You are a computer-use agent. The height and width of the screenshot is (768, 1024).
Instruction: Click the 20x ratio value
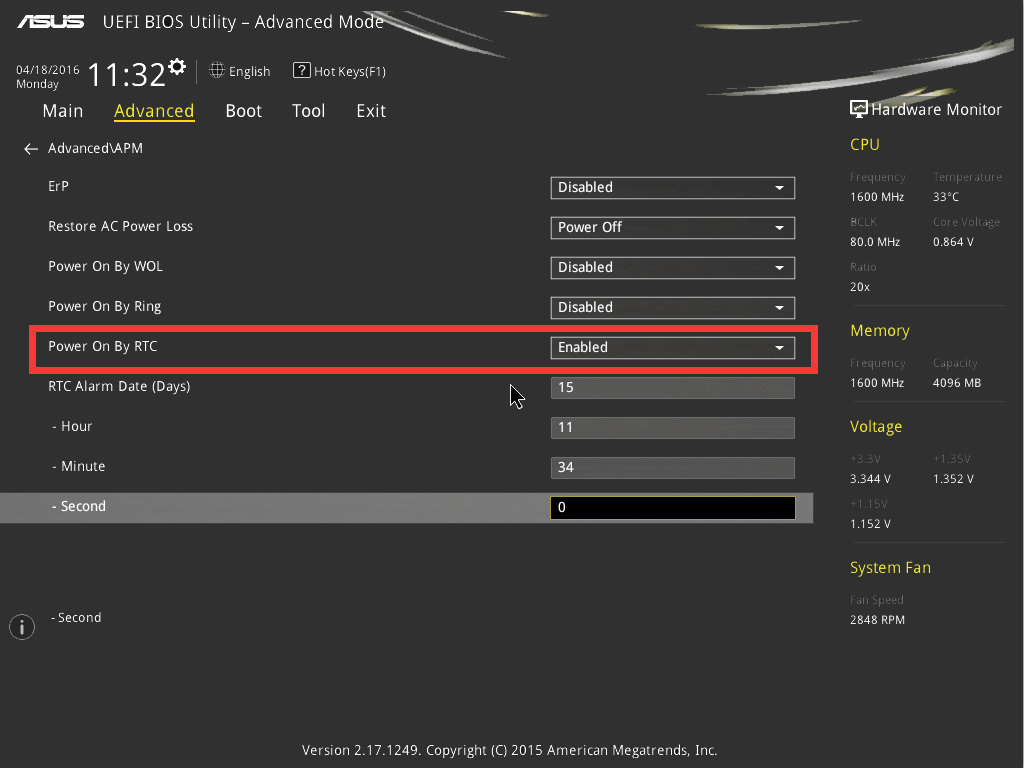(859, 287)
